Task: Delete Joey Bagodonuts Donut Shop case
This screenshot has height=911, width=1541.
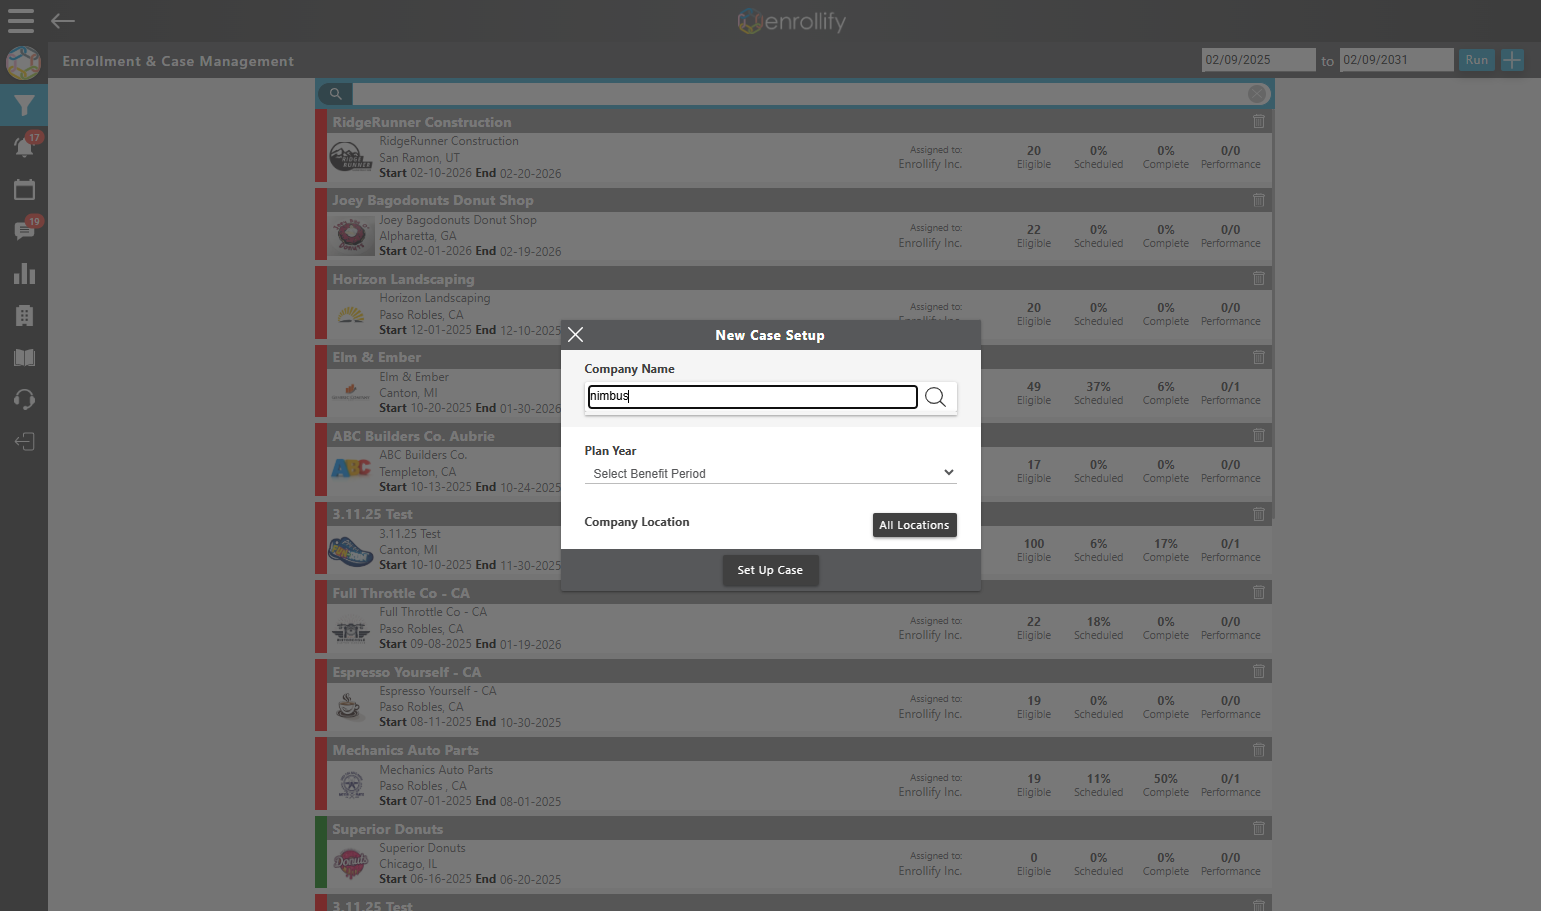Action: point(1259,200)
